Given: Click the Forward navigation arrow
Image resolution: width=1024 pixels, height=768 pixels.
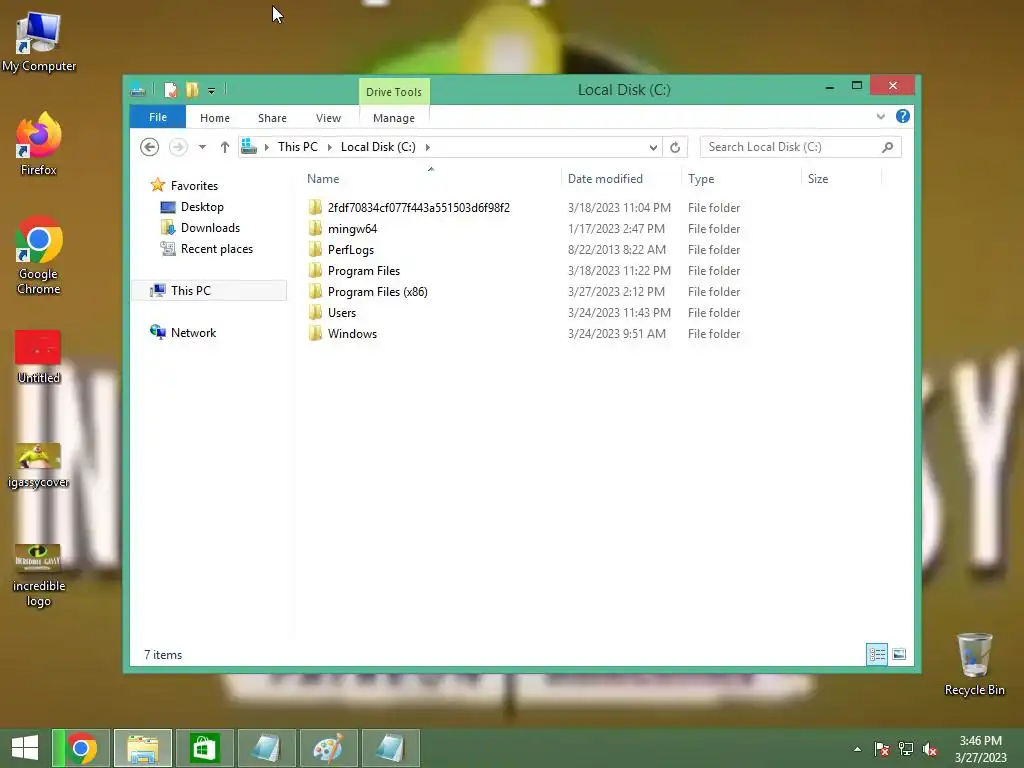Looking at the screenshot, I should point(178,147).
